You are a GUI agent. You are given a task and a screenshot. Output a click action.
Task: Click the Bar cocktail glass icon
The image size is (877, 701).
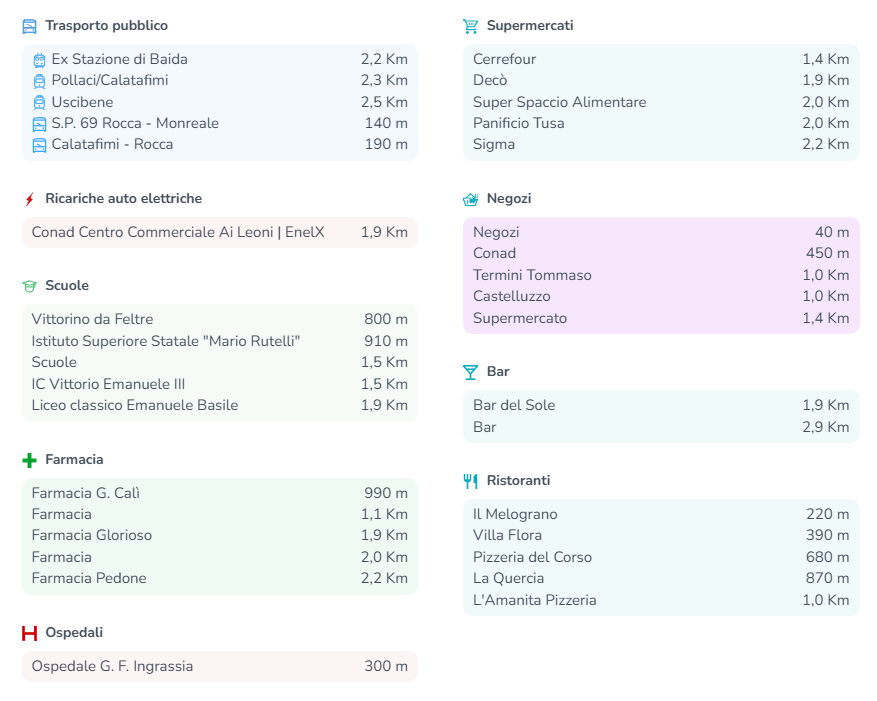pyautogui.click(x=470, y=372)
